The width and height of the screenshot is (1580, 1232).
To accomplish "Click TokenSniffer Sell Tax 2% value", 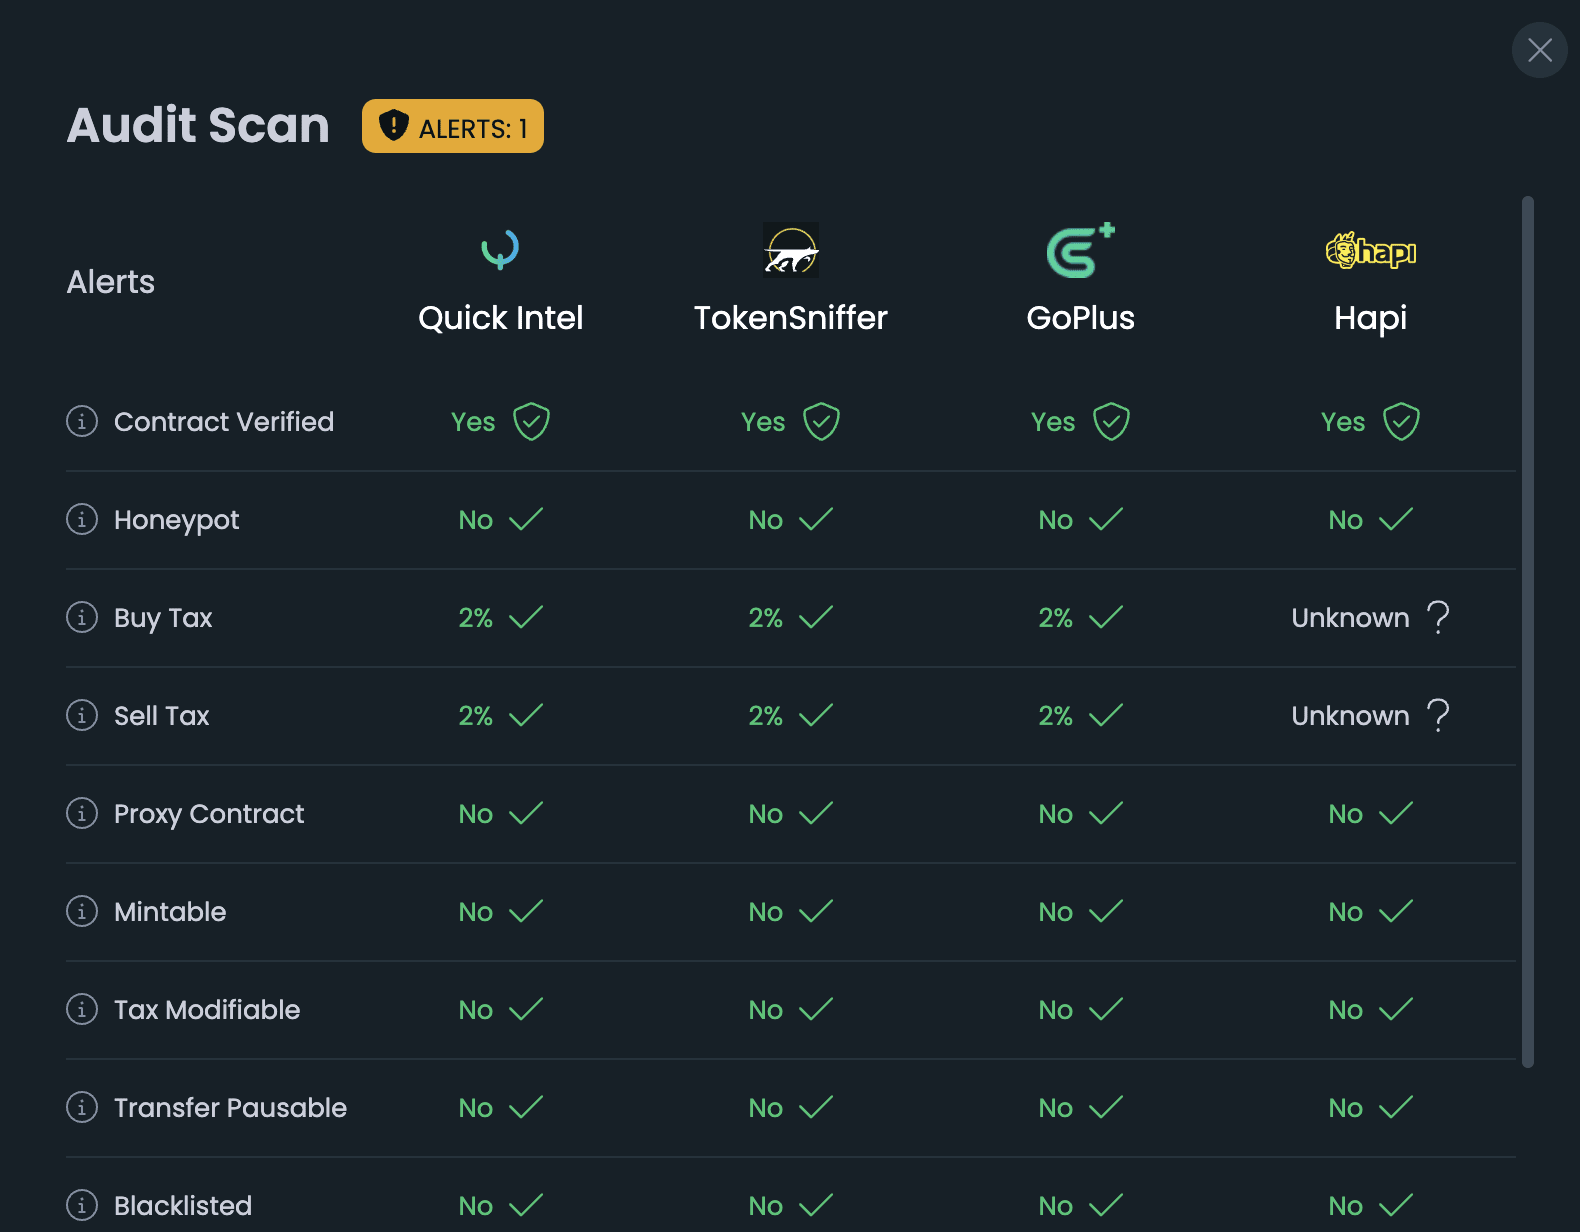I will [x=766, y=716].
